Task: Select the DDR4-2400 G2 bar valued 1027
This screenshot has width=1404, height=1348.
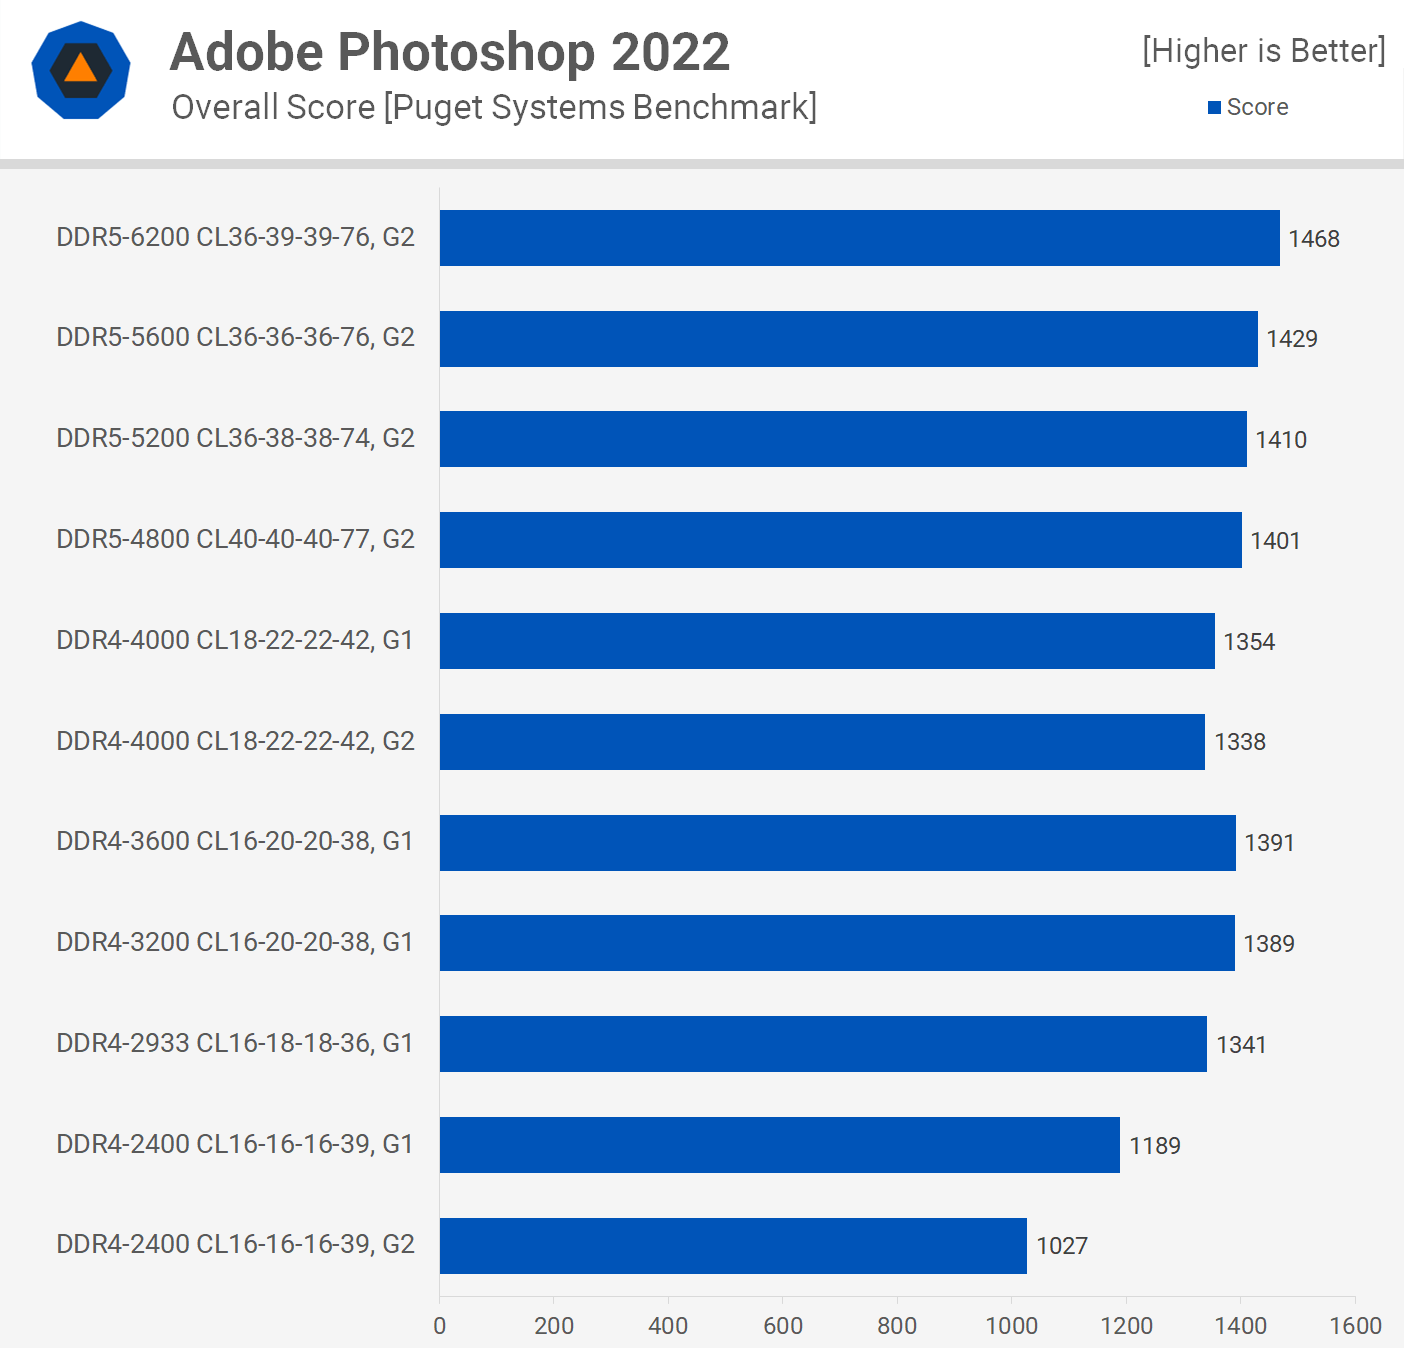Action: pyautogui.click(x=733, y=1246)
